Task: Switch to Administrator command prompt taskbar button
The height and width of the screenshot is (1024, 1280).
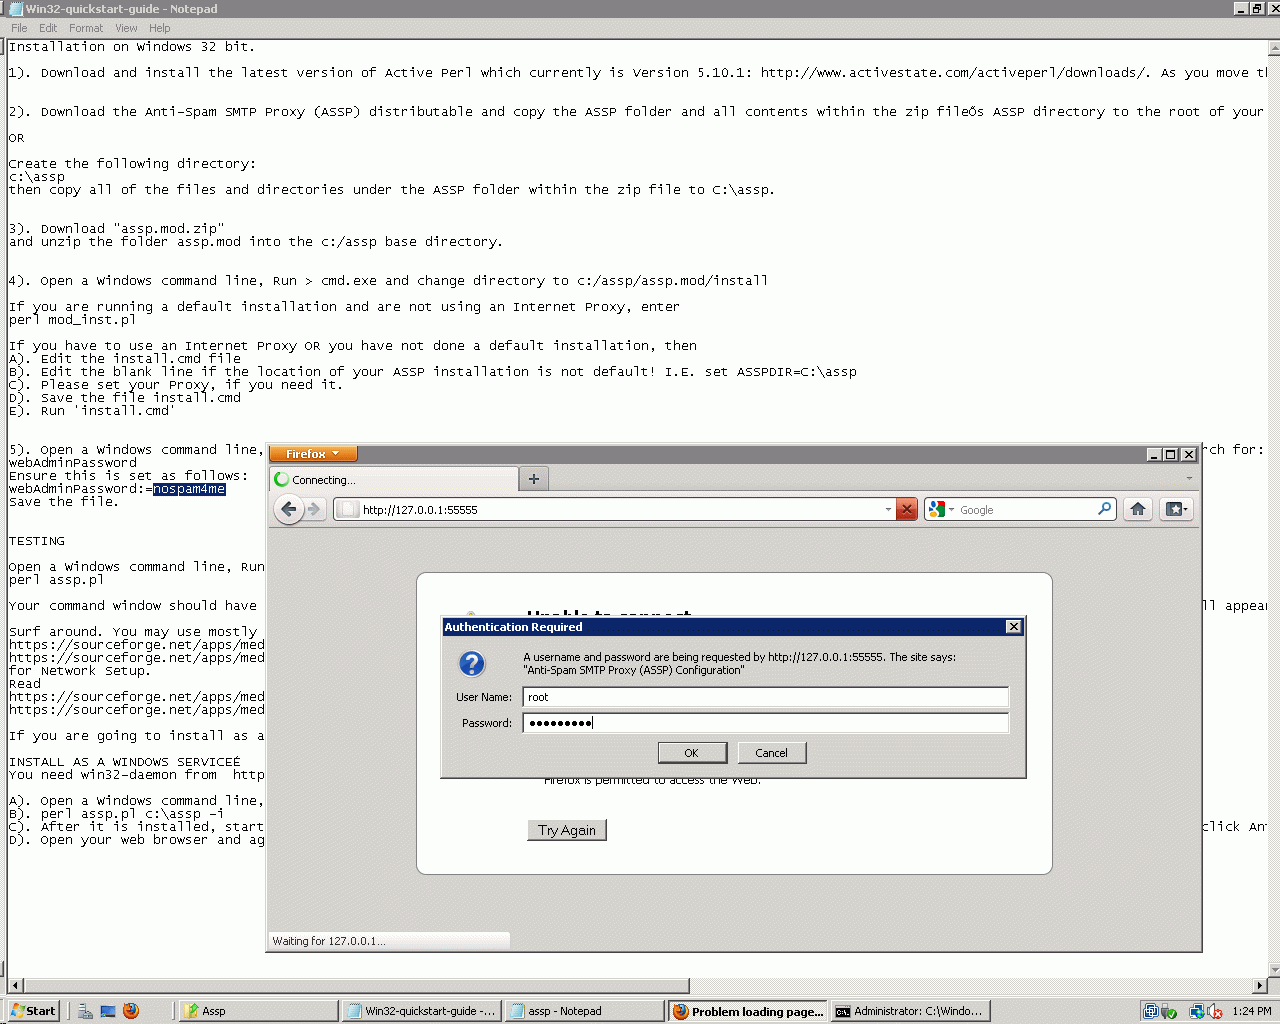Action: pos(911,1011)
